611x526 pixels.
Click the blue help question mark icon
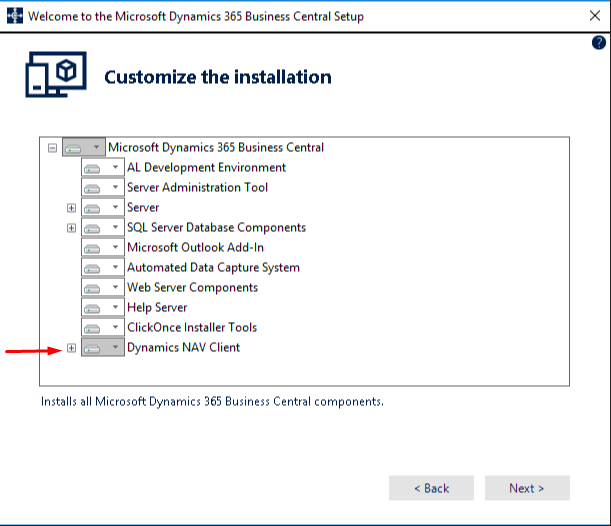599,42
